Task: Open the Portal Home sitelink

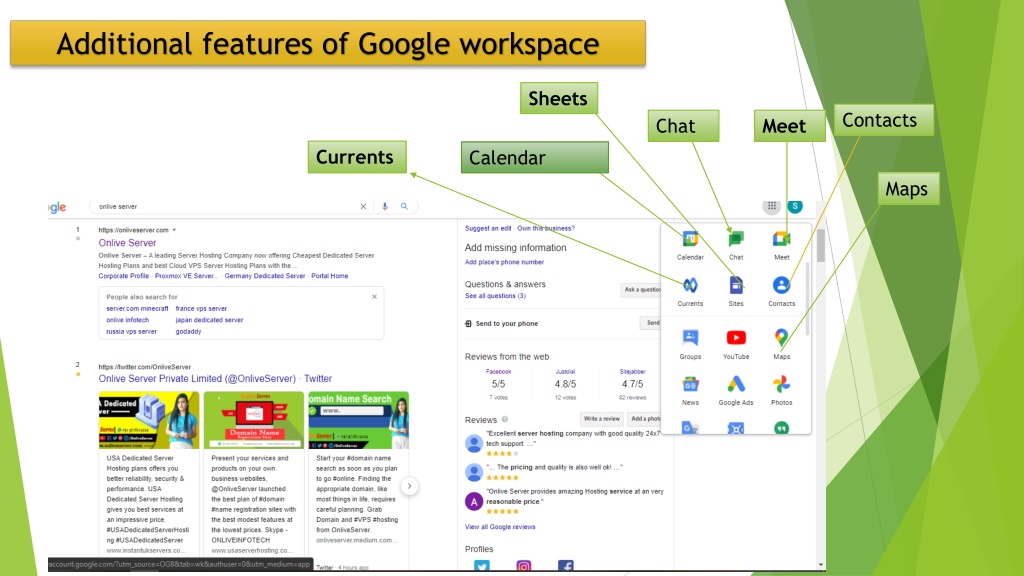Action: (330, 276)
